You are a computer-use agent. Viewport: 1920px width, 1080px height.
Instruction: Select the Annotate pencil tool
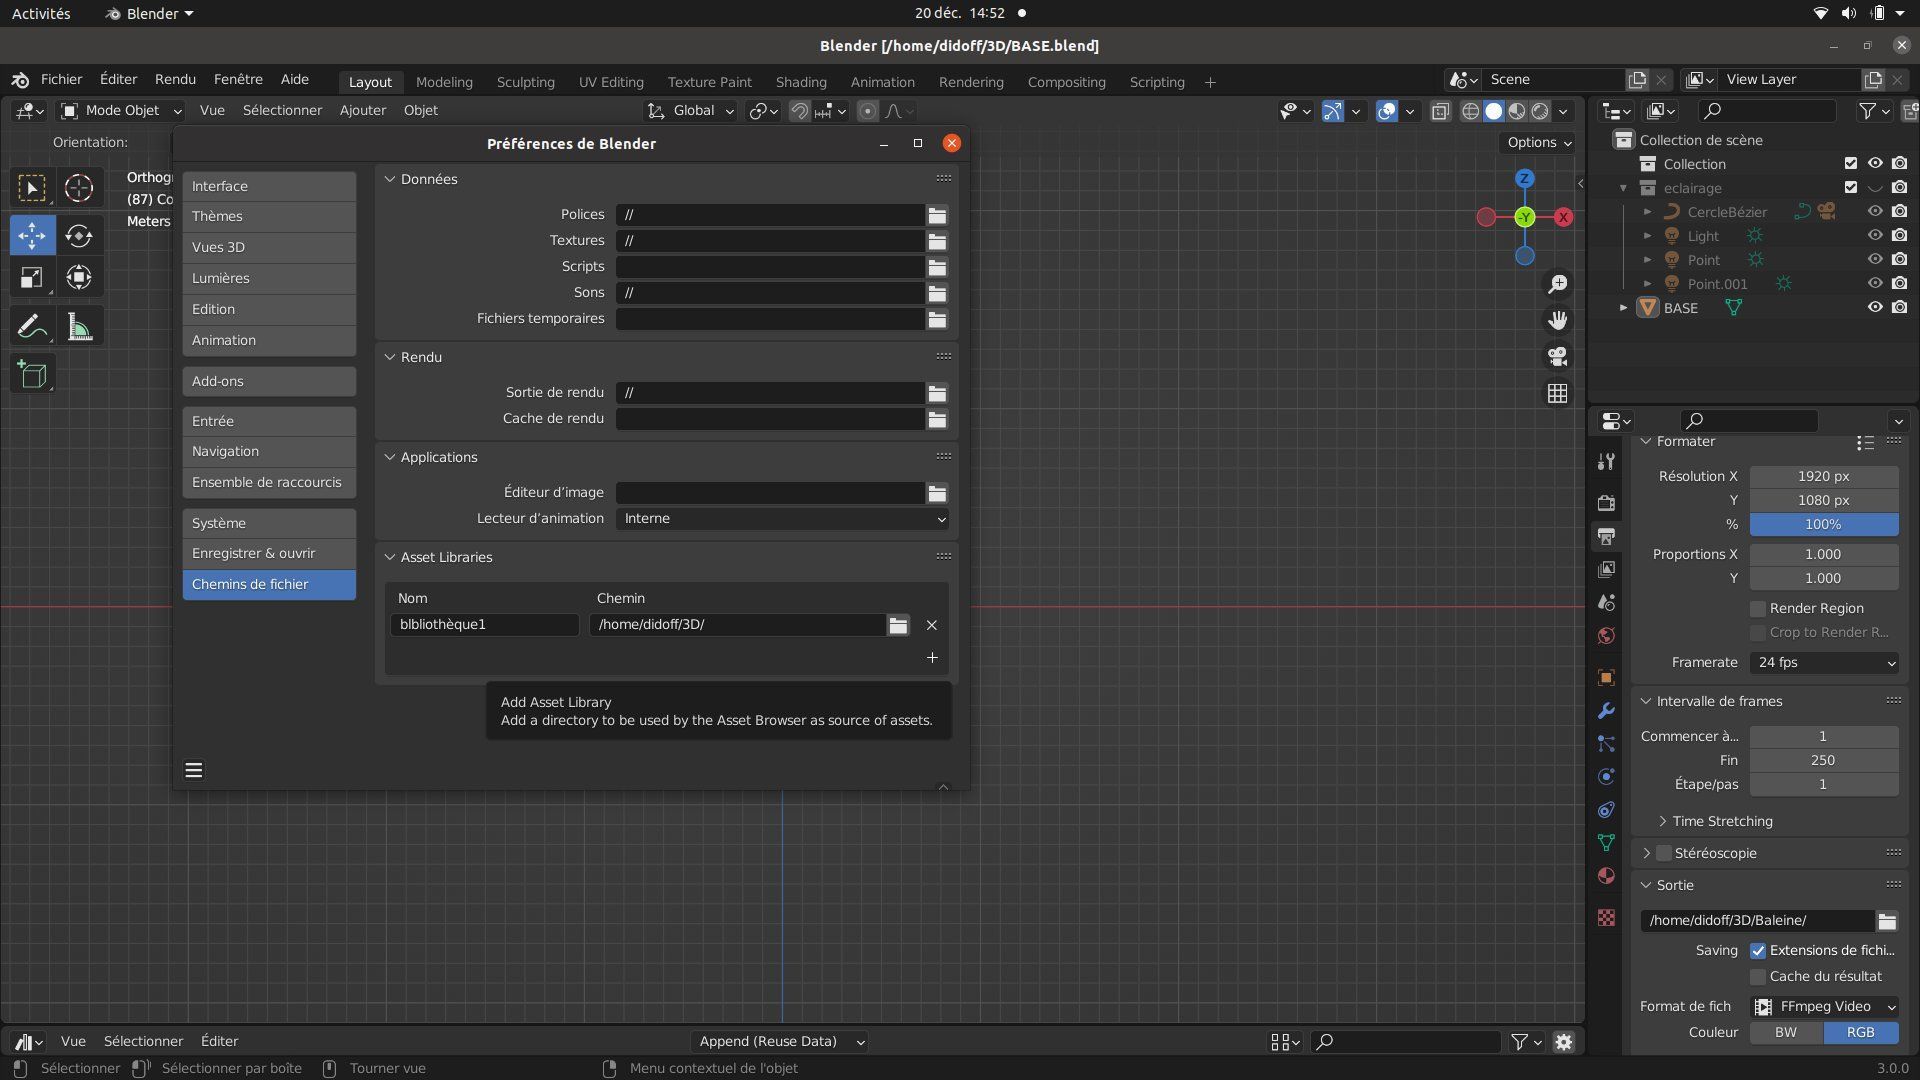[x=32, y=326]
